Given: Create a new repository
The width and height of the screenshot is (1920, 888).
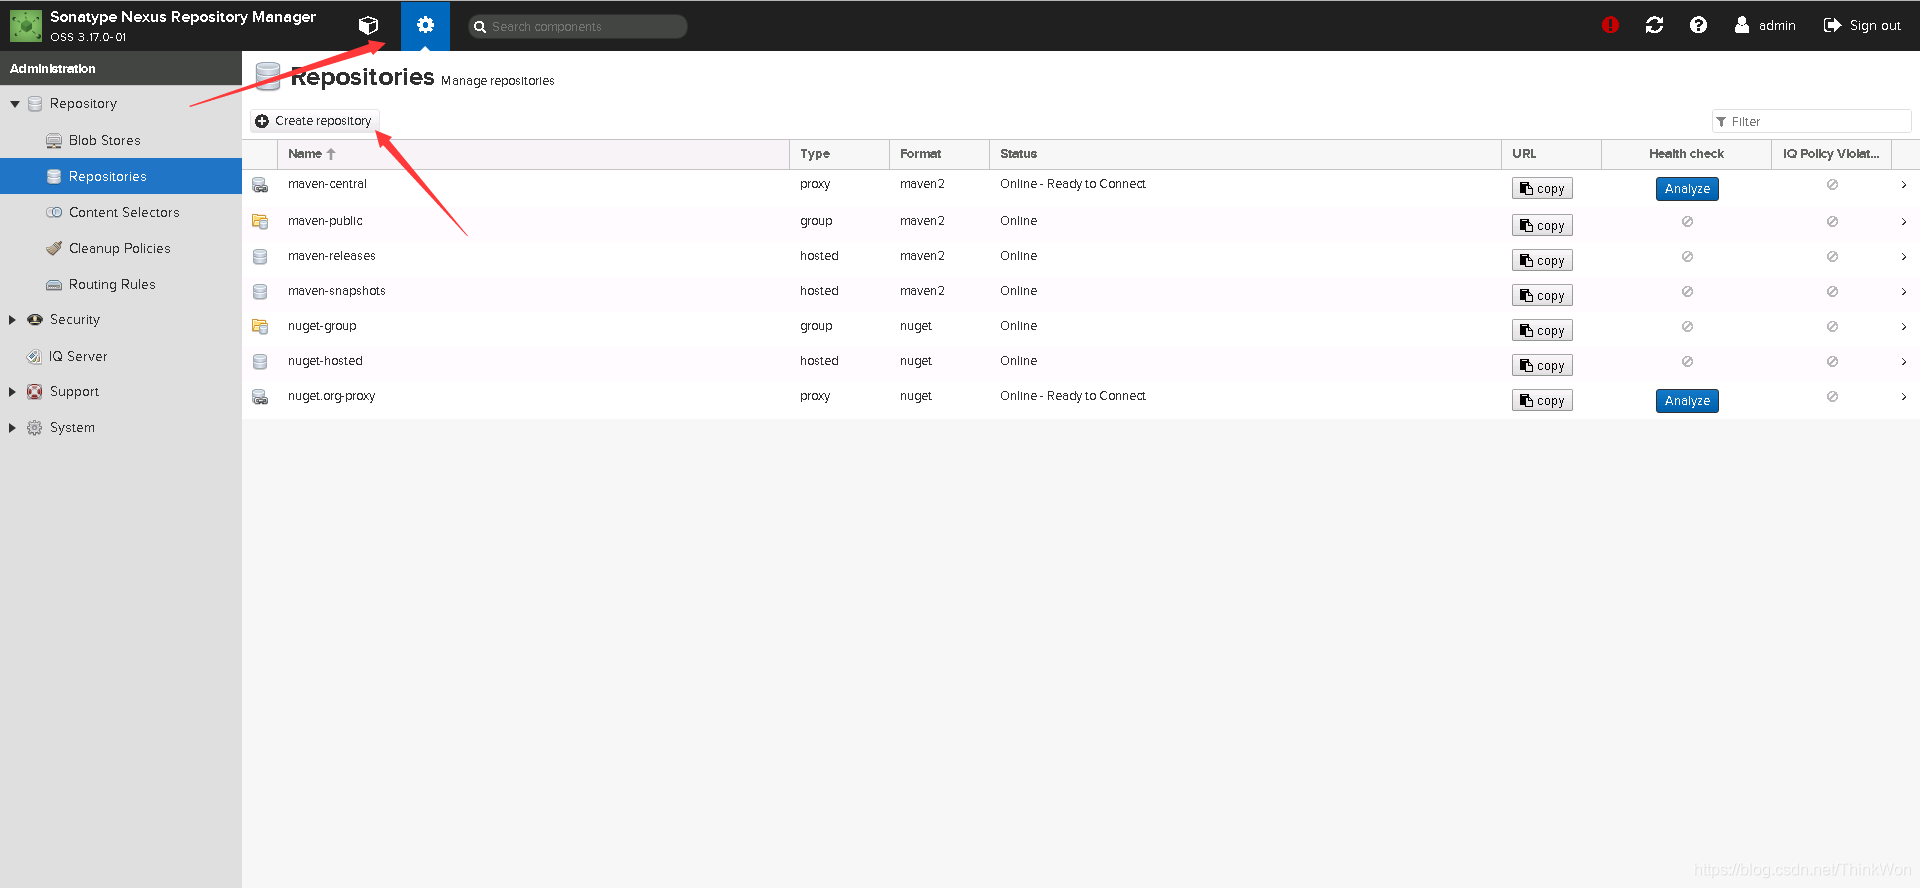Looking at the screenshot, I should click(x=314, y=121).
